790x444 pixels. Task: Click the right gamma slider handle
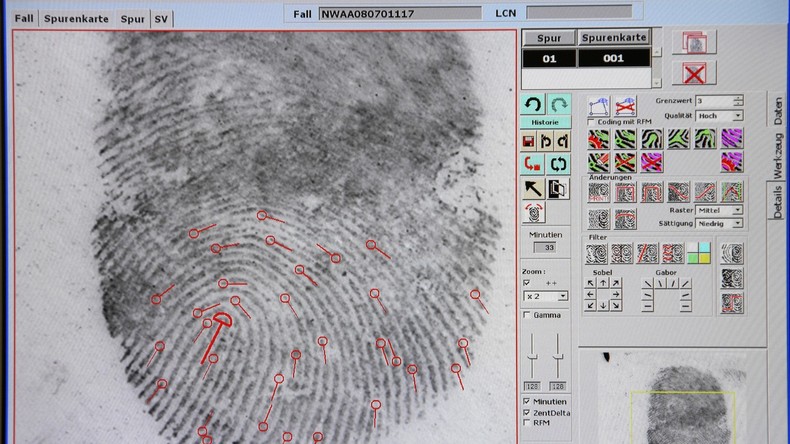[557, 357]
